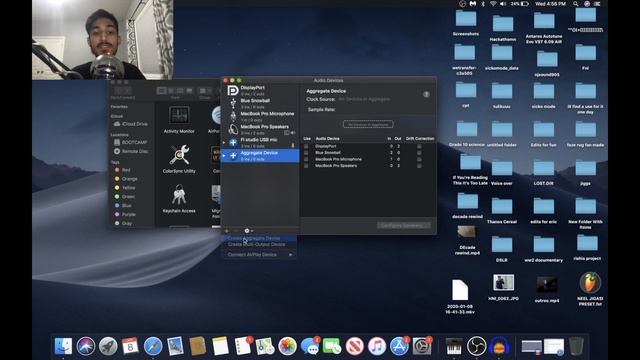Image resolution: width=640 pixels, height=360 pixels.
Task: Open the piano keyboard app in Dock
Action: (x=454, y=346)
